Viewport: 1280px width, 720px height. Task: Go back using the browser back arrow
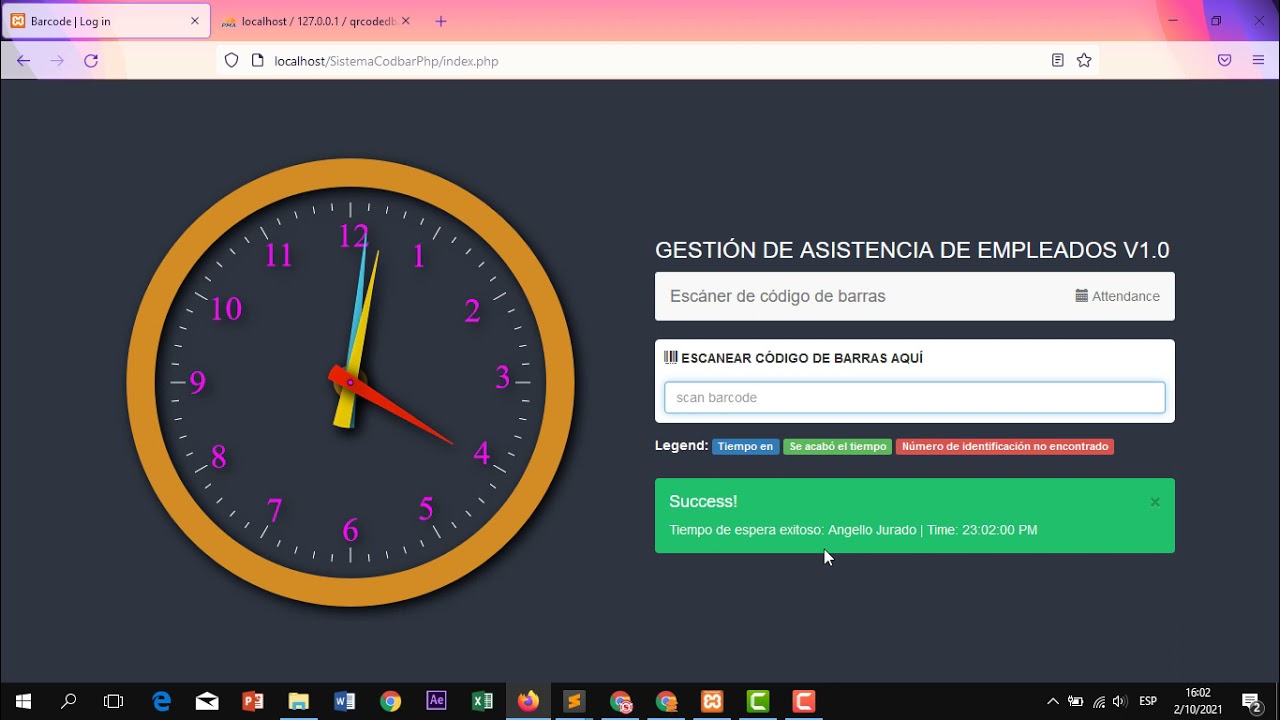tap(24, 61)
